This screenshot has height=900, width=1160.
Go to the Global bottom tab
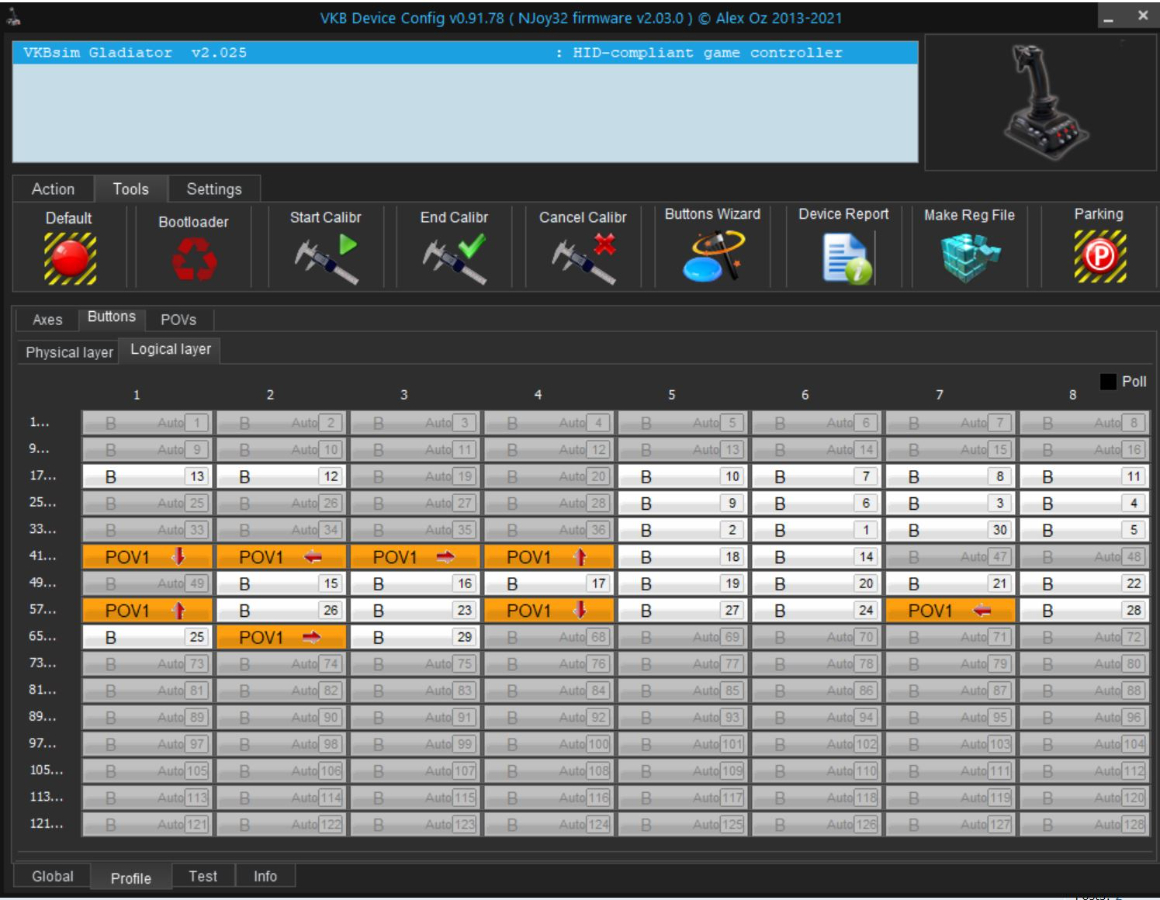coord(52,876)
